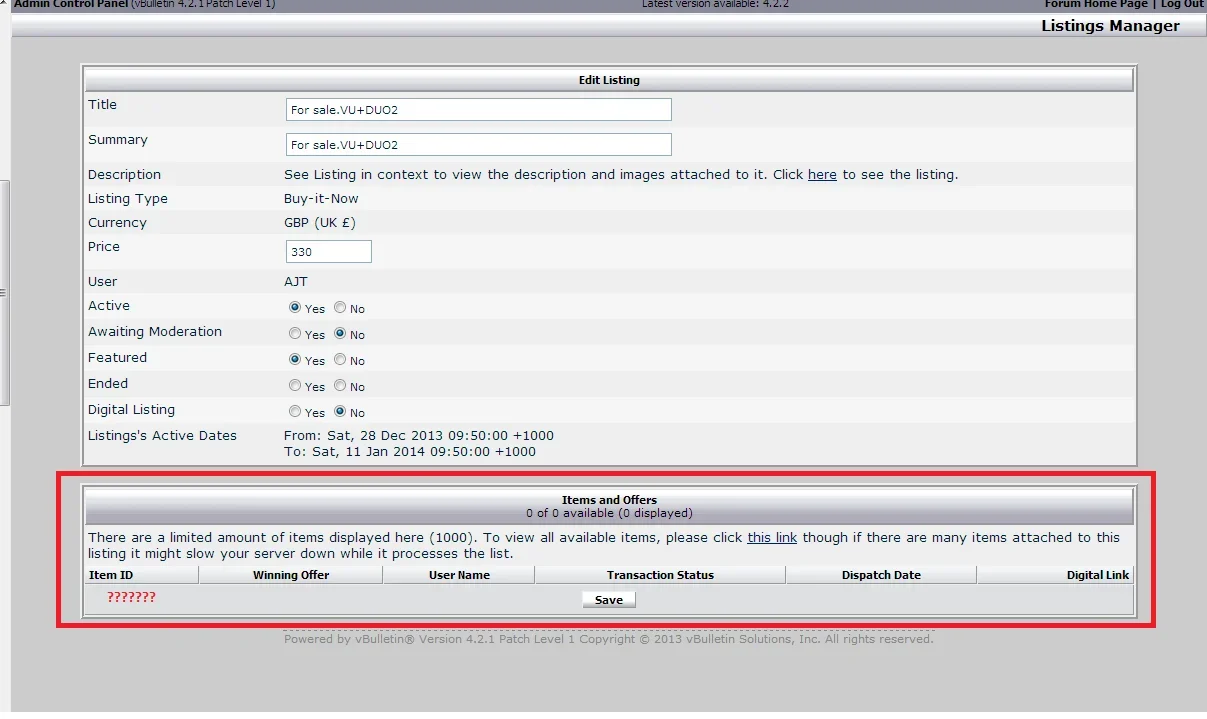The image size is (1207, 719).
Task: Click 'Latest version available: 4.2.2' text
Action: tap(715, 4)
